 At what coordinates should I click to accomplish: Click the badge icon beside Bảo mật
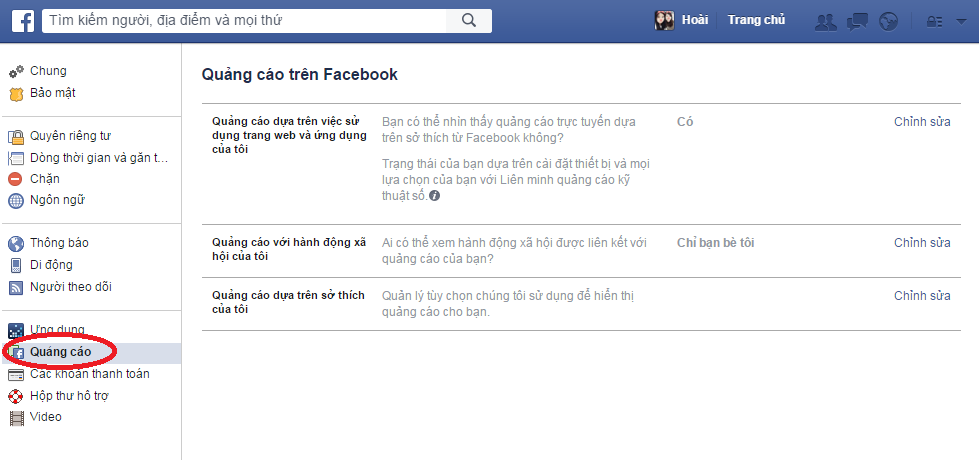[x=16, y=94]
